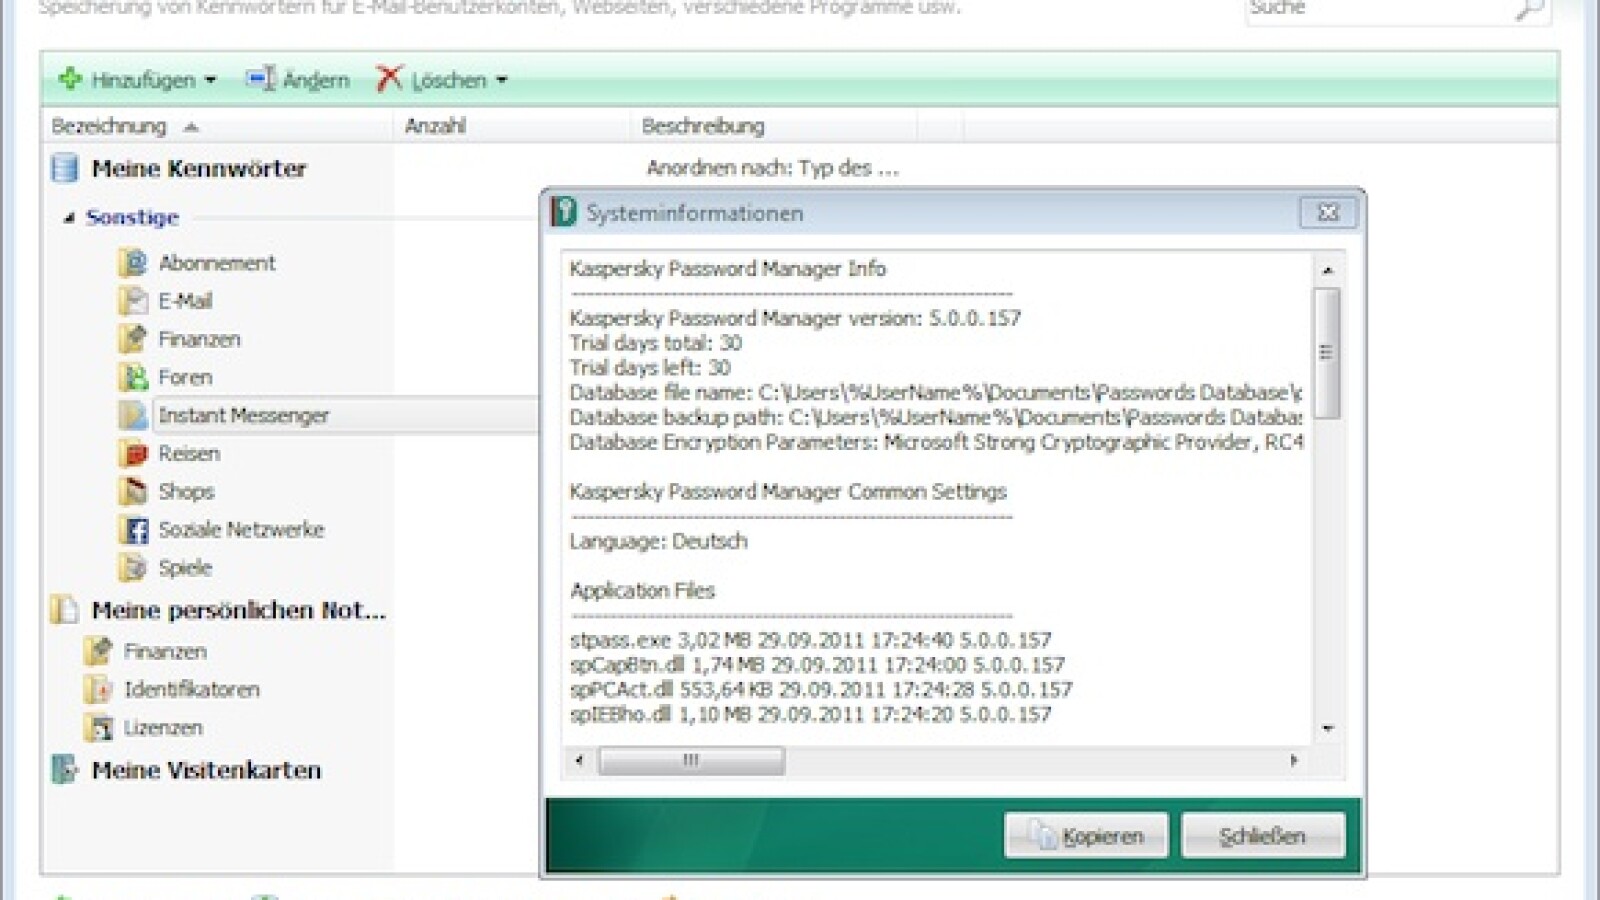Click the search magnifier icon
The width and height of the screenshot is (1600, 900).
1528,10
